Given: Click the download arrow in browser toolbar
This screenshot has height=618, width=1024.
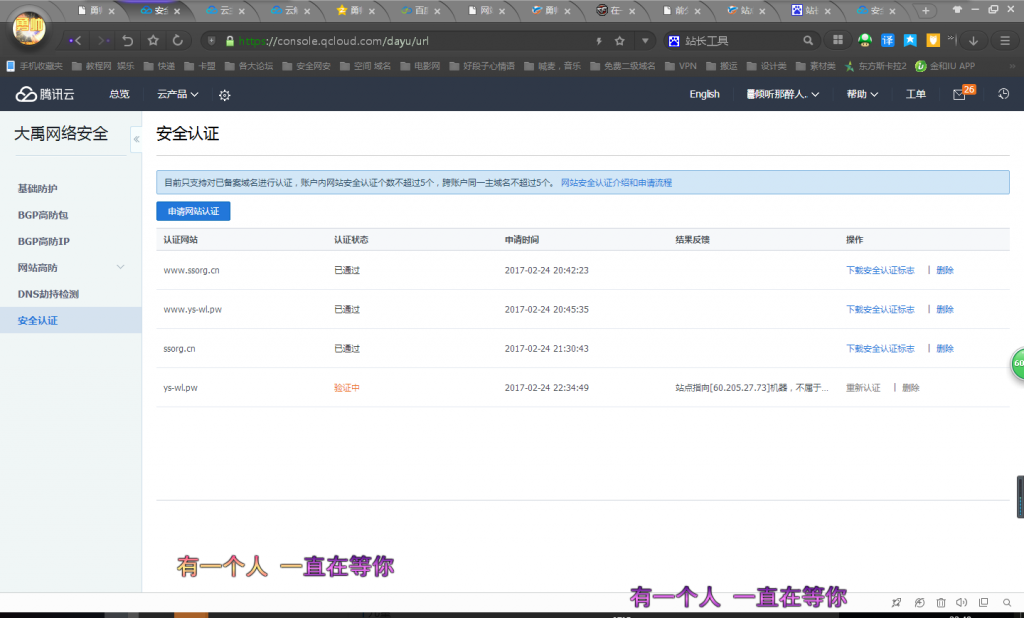Looking at the screenshot, I should pos(974,41).
